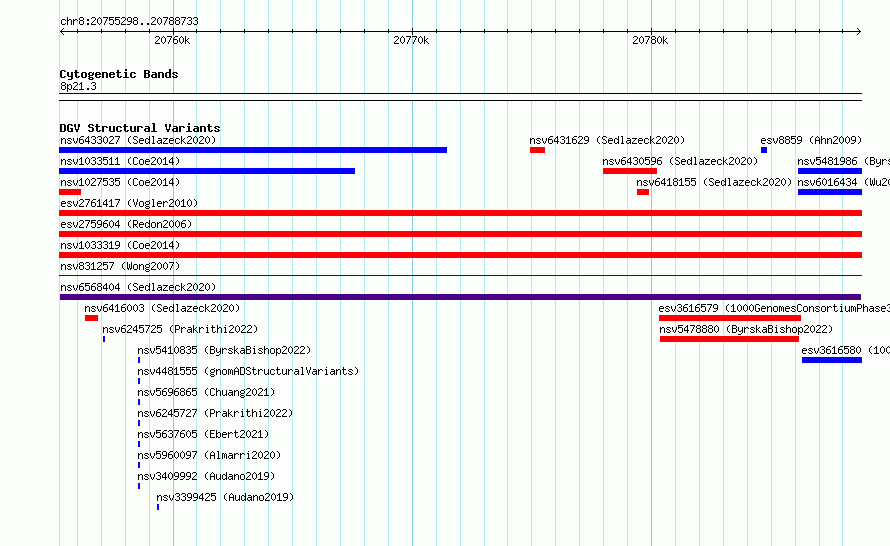
Task: Open nsv4481555 (gnomADStructuralVariants) label
Action: click(x=249, y=371)
